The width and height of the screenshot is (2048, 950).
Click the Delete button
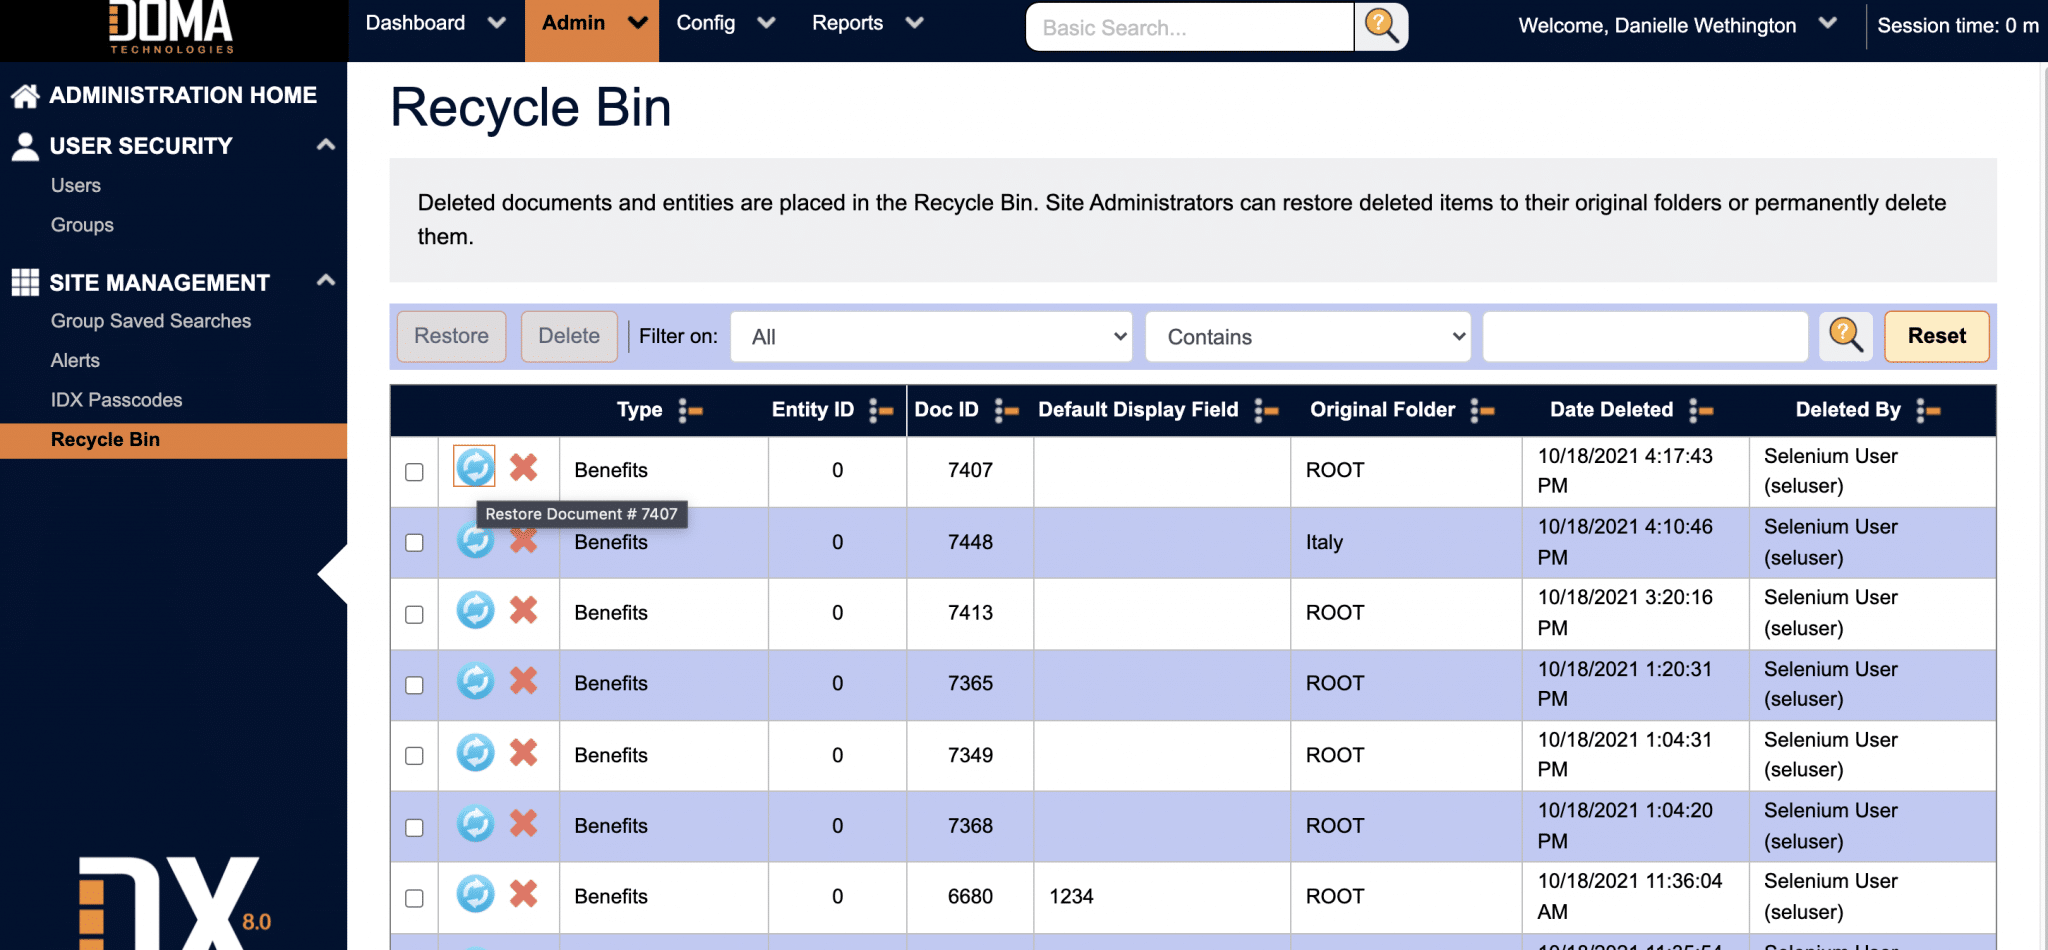[569, 336]
